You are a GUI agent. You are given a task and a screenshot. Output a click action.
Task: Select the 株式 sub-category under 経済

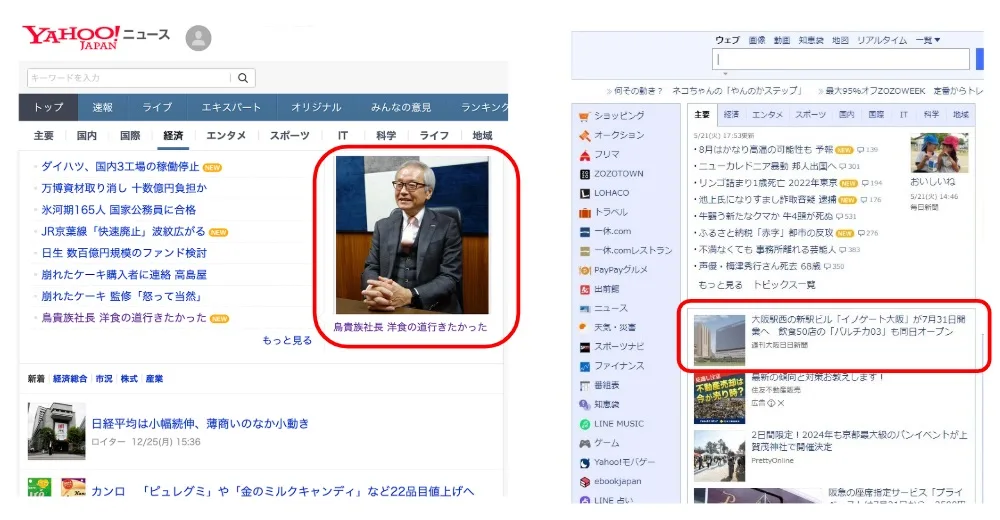coord(129,379)
